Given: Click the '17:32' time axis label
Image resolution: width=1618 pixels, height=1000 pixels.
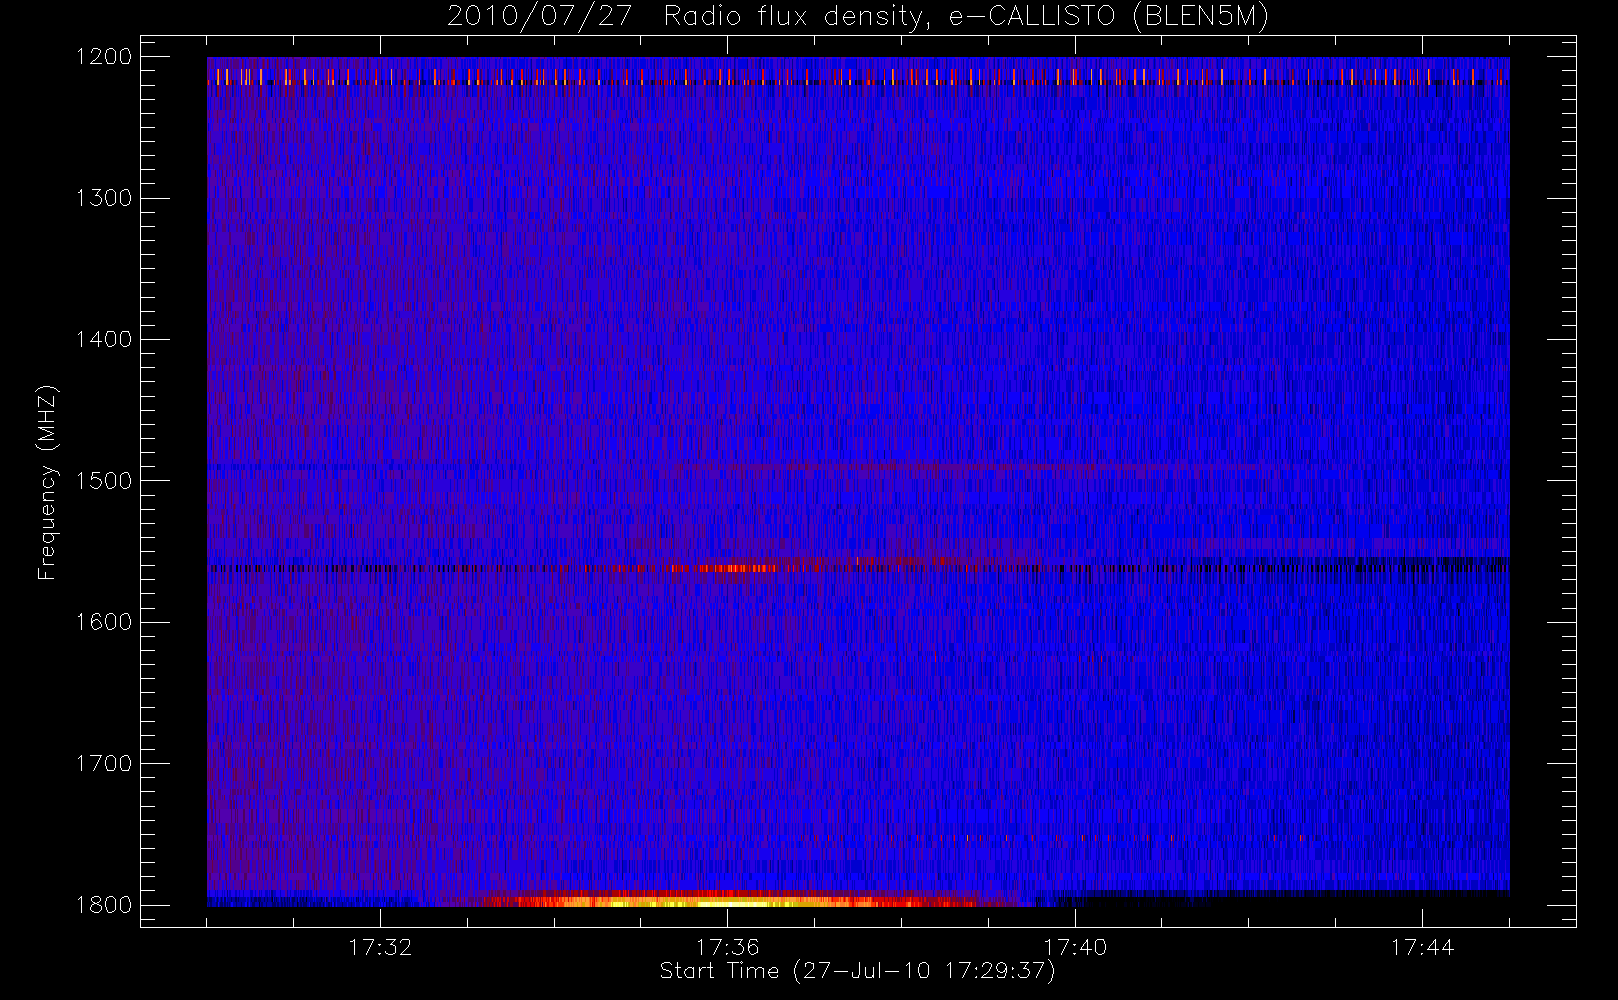Looking at the screenshot, I should click(380, 947).
